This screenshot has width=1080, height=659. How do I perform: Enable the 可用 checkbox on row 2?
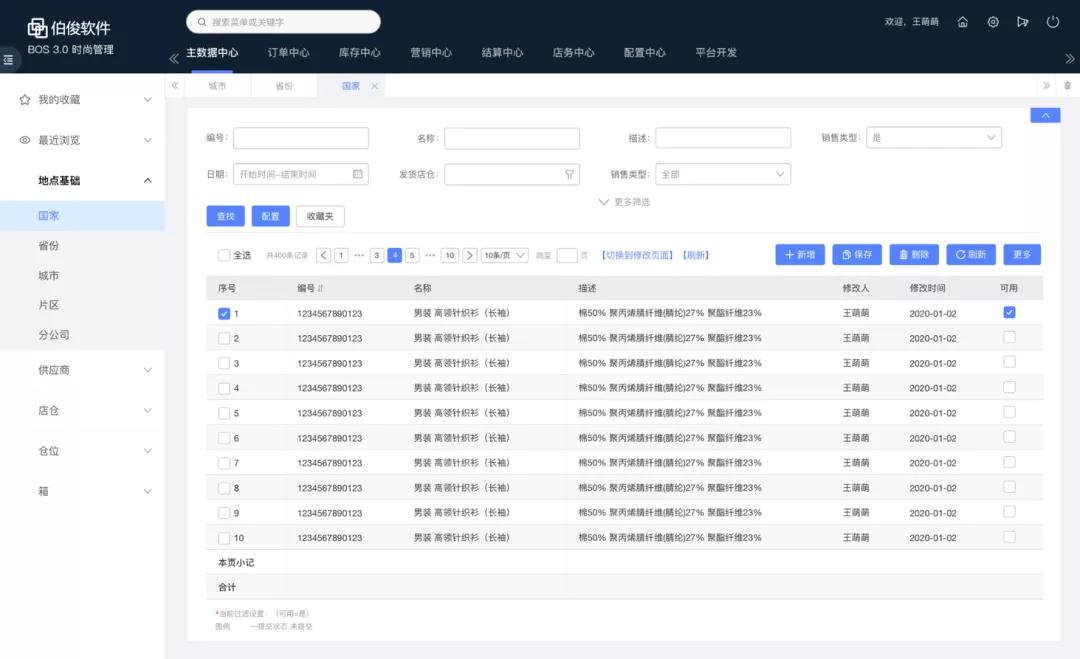tap(1010, 337)
